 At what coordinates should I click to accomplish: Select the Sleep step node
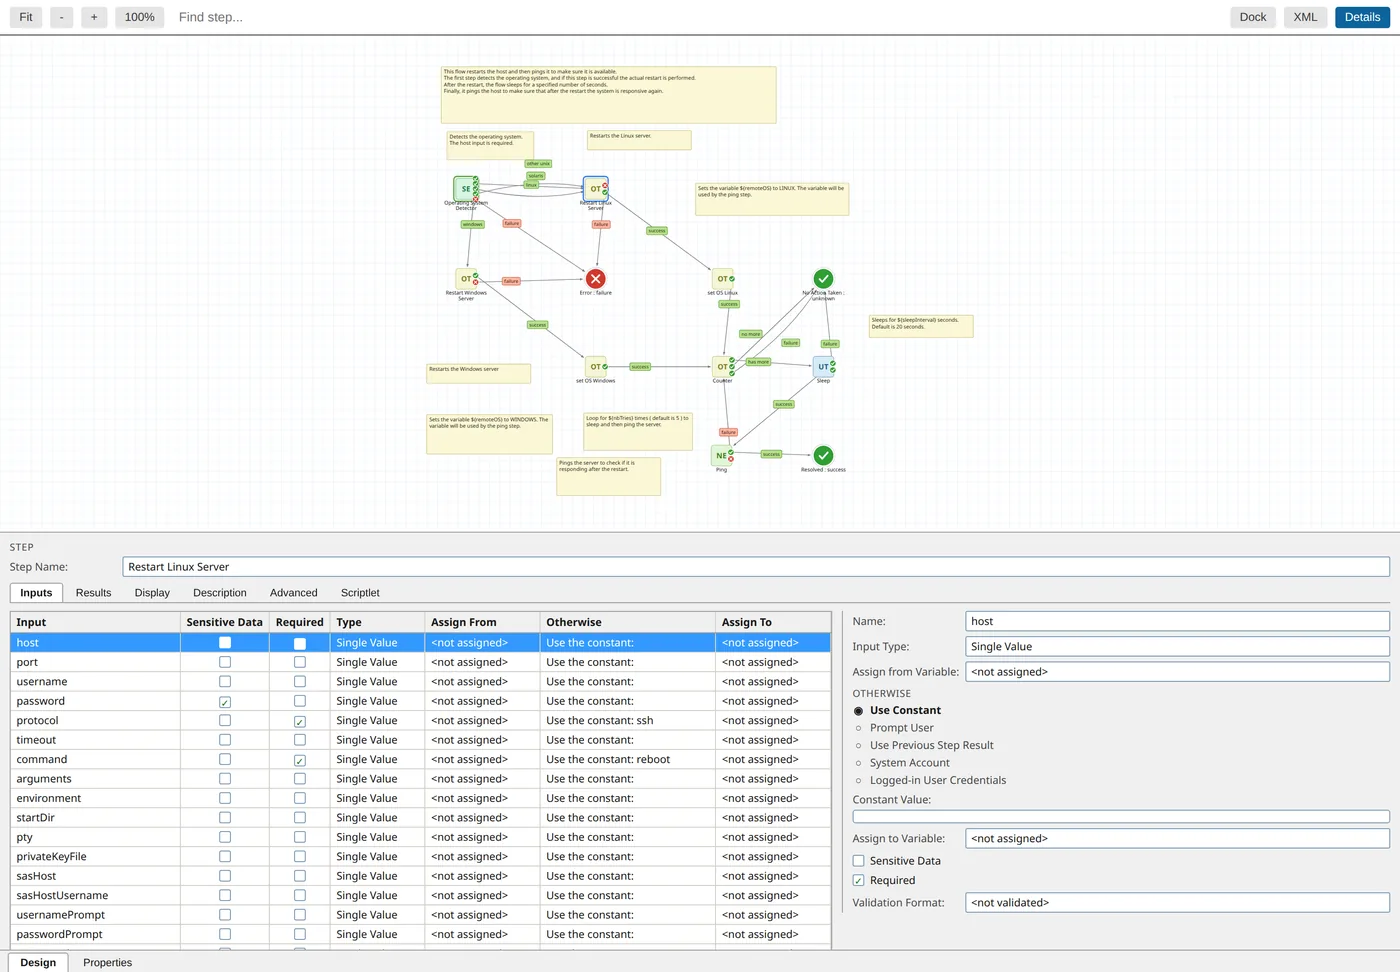point(824,367)
